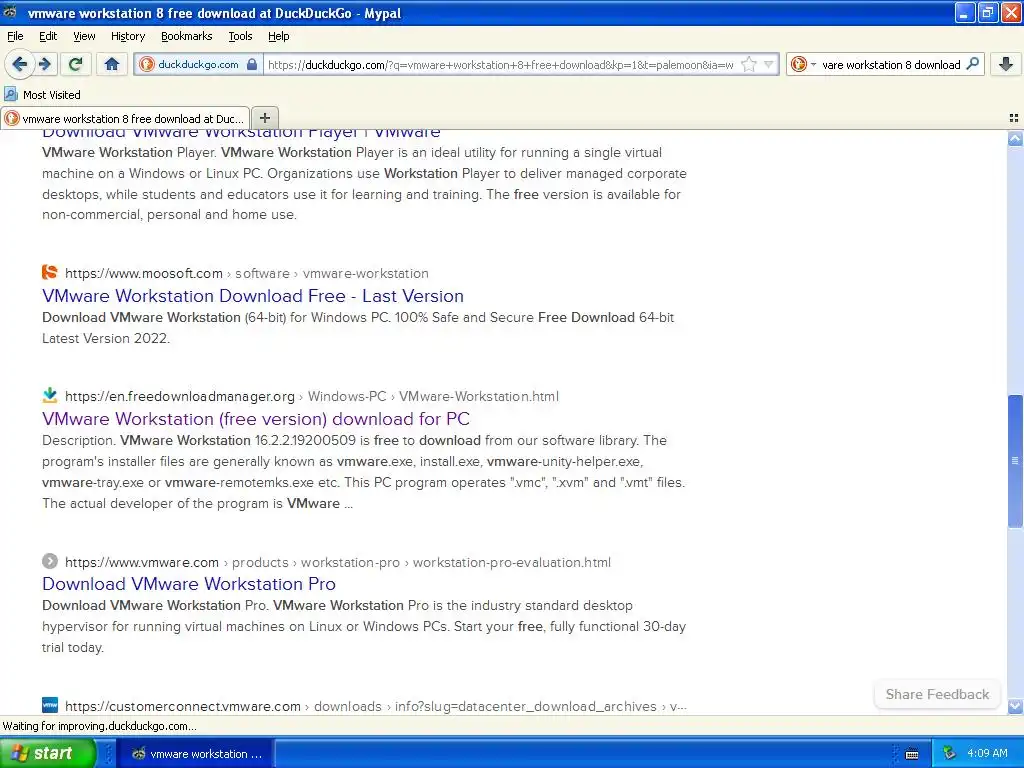Click the moosoft.com result URL

coord(247,274)
